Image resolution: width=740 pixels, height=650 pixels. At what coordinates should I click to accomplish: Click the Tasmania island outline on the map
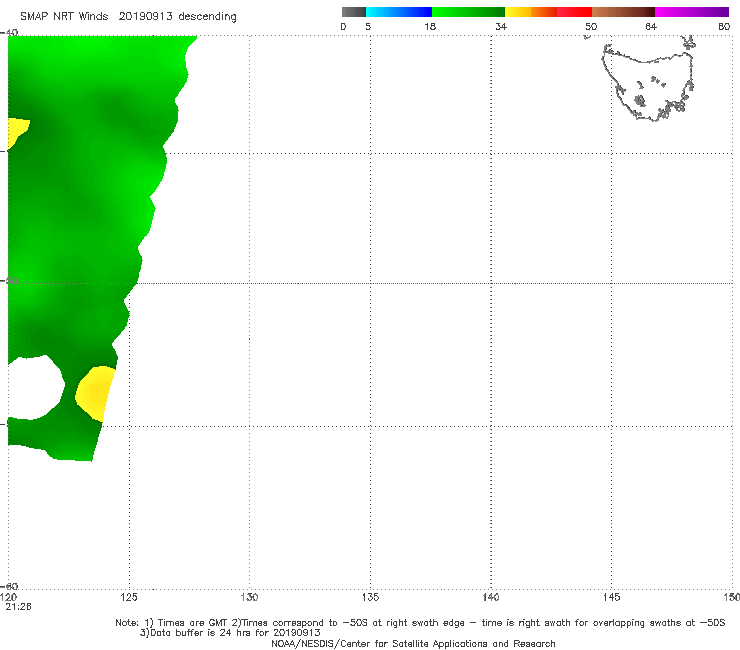coord(649,83)
